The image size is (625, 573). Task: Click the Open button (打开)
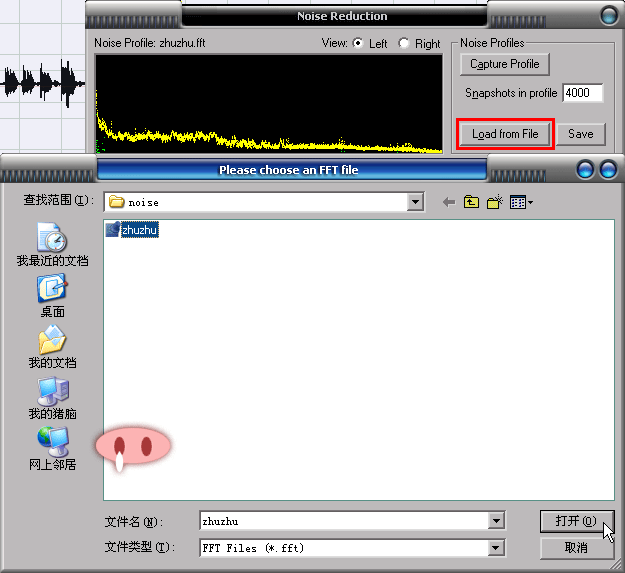pos(576,521)
